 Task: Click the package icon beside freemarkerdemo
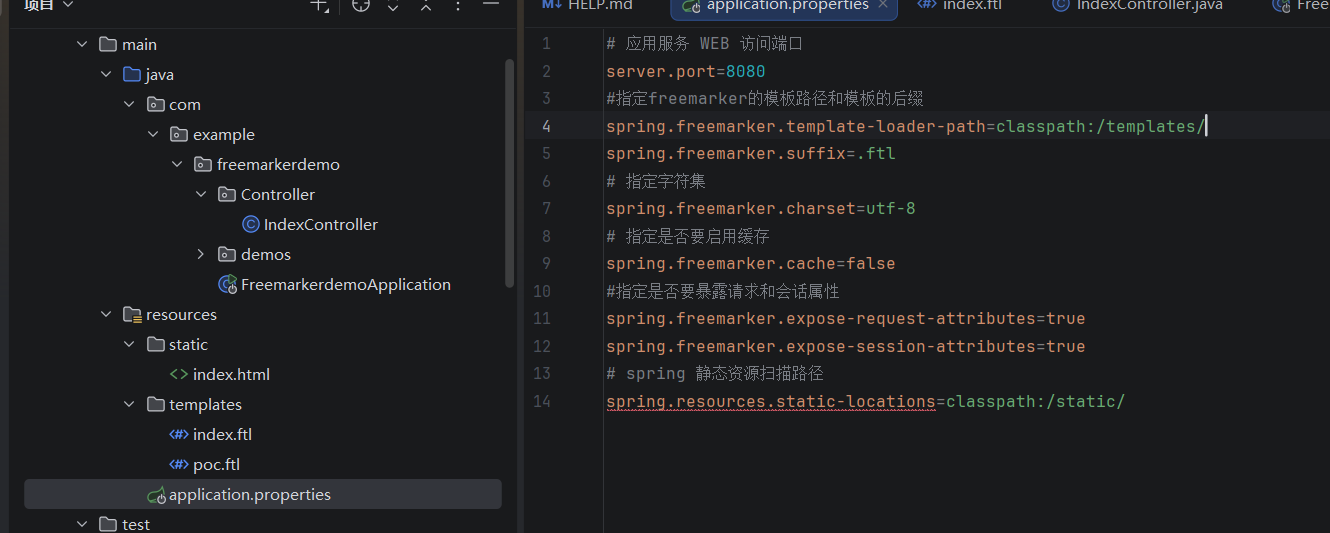tap(204, 164)
